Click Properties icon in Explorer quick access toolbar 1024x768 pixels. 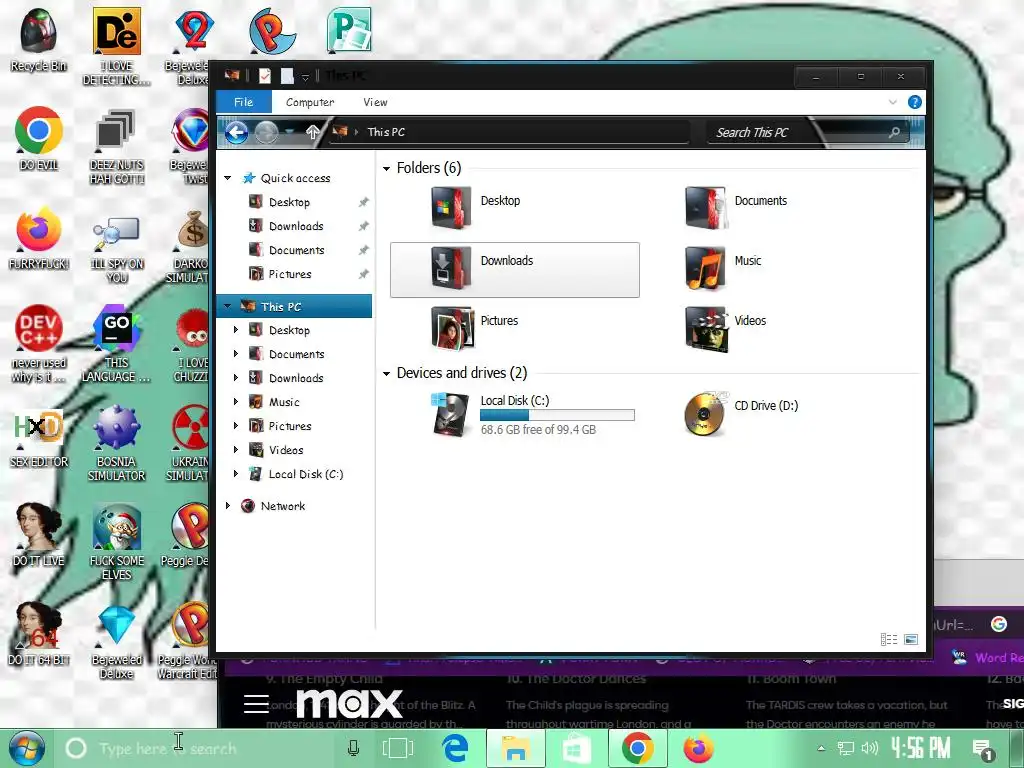264,76
